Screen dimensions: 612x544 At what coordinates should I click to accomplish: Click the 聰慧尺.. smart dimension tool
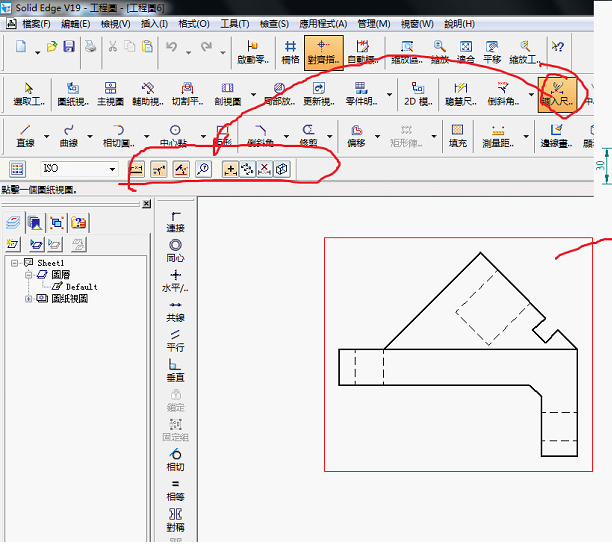(461, 94)
